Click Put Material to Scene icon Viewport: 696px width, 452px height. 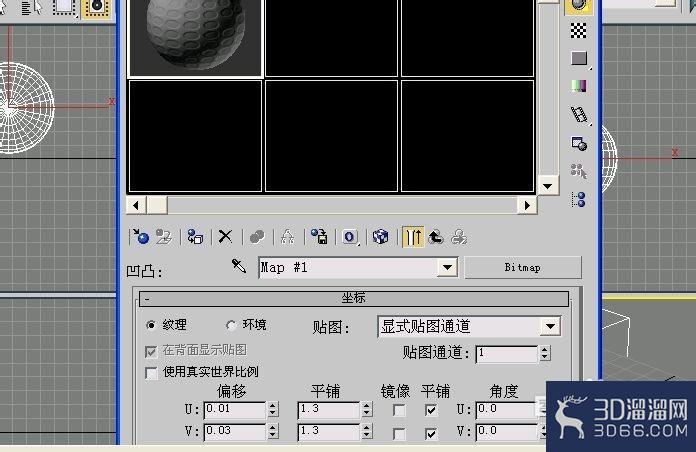[x=164, y=237]
